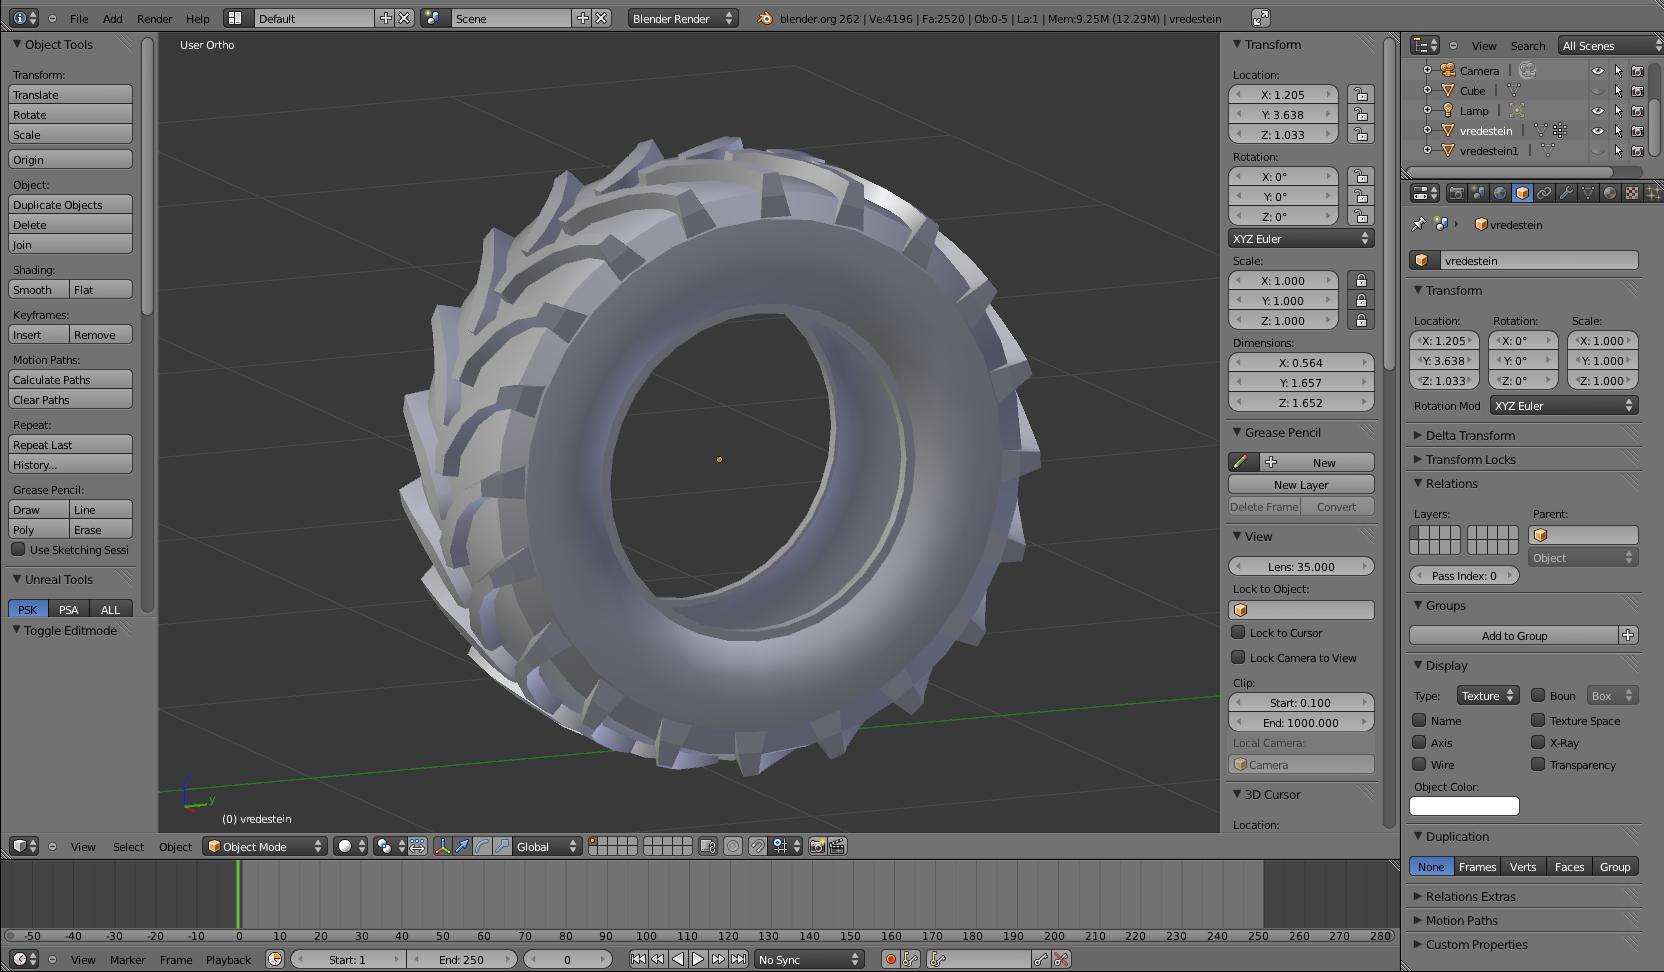Viewport: 1664px width, 972px height.
Task: Open the Help menu
Action: pos(198,18)
